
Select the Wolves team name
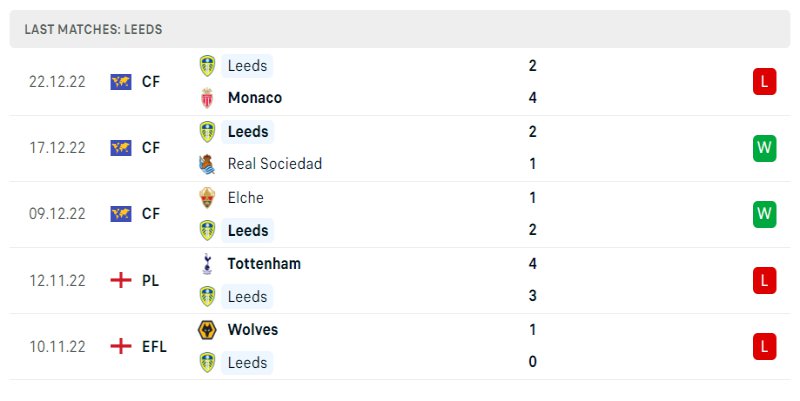[x=253, y=329]
